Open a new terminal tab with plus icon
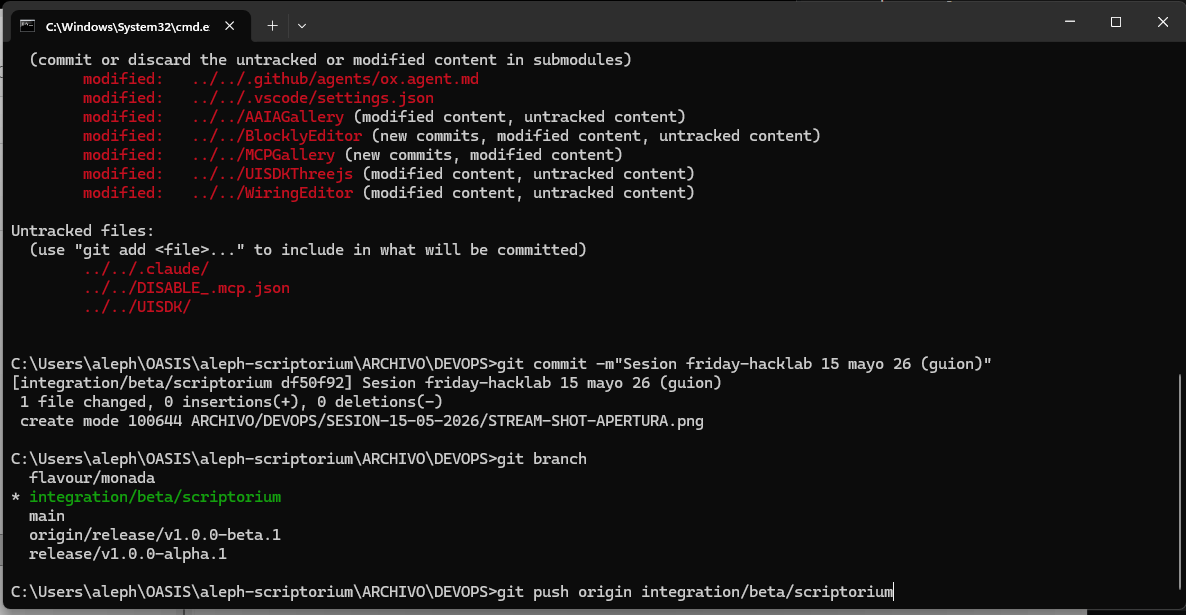The height and width of the screenshot is (615, 1186). click(272, 26)
